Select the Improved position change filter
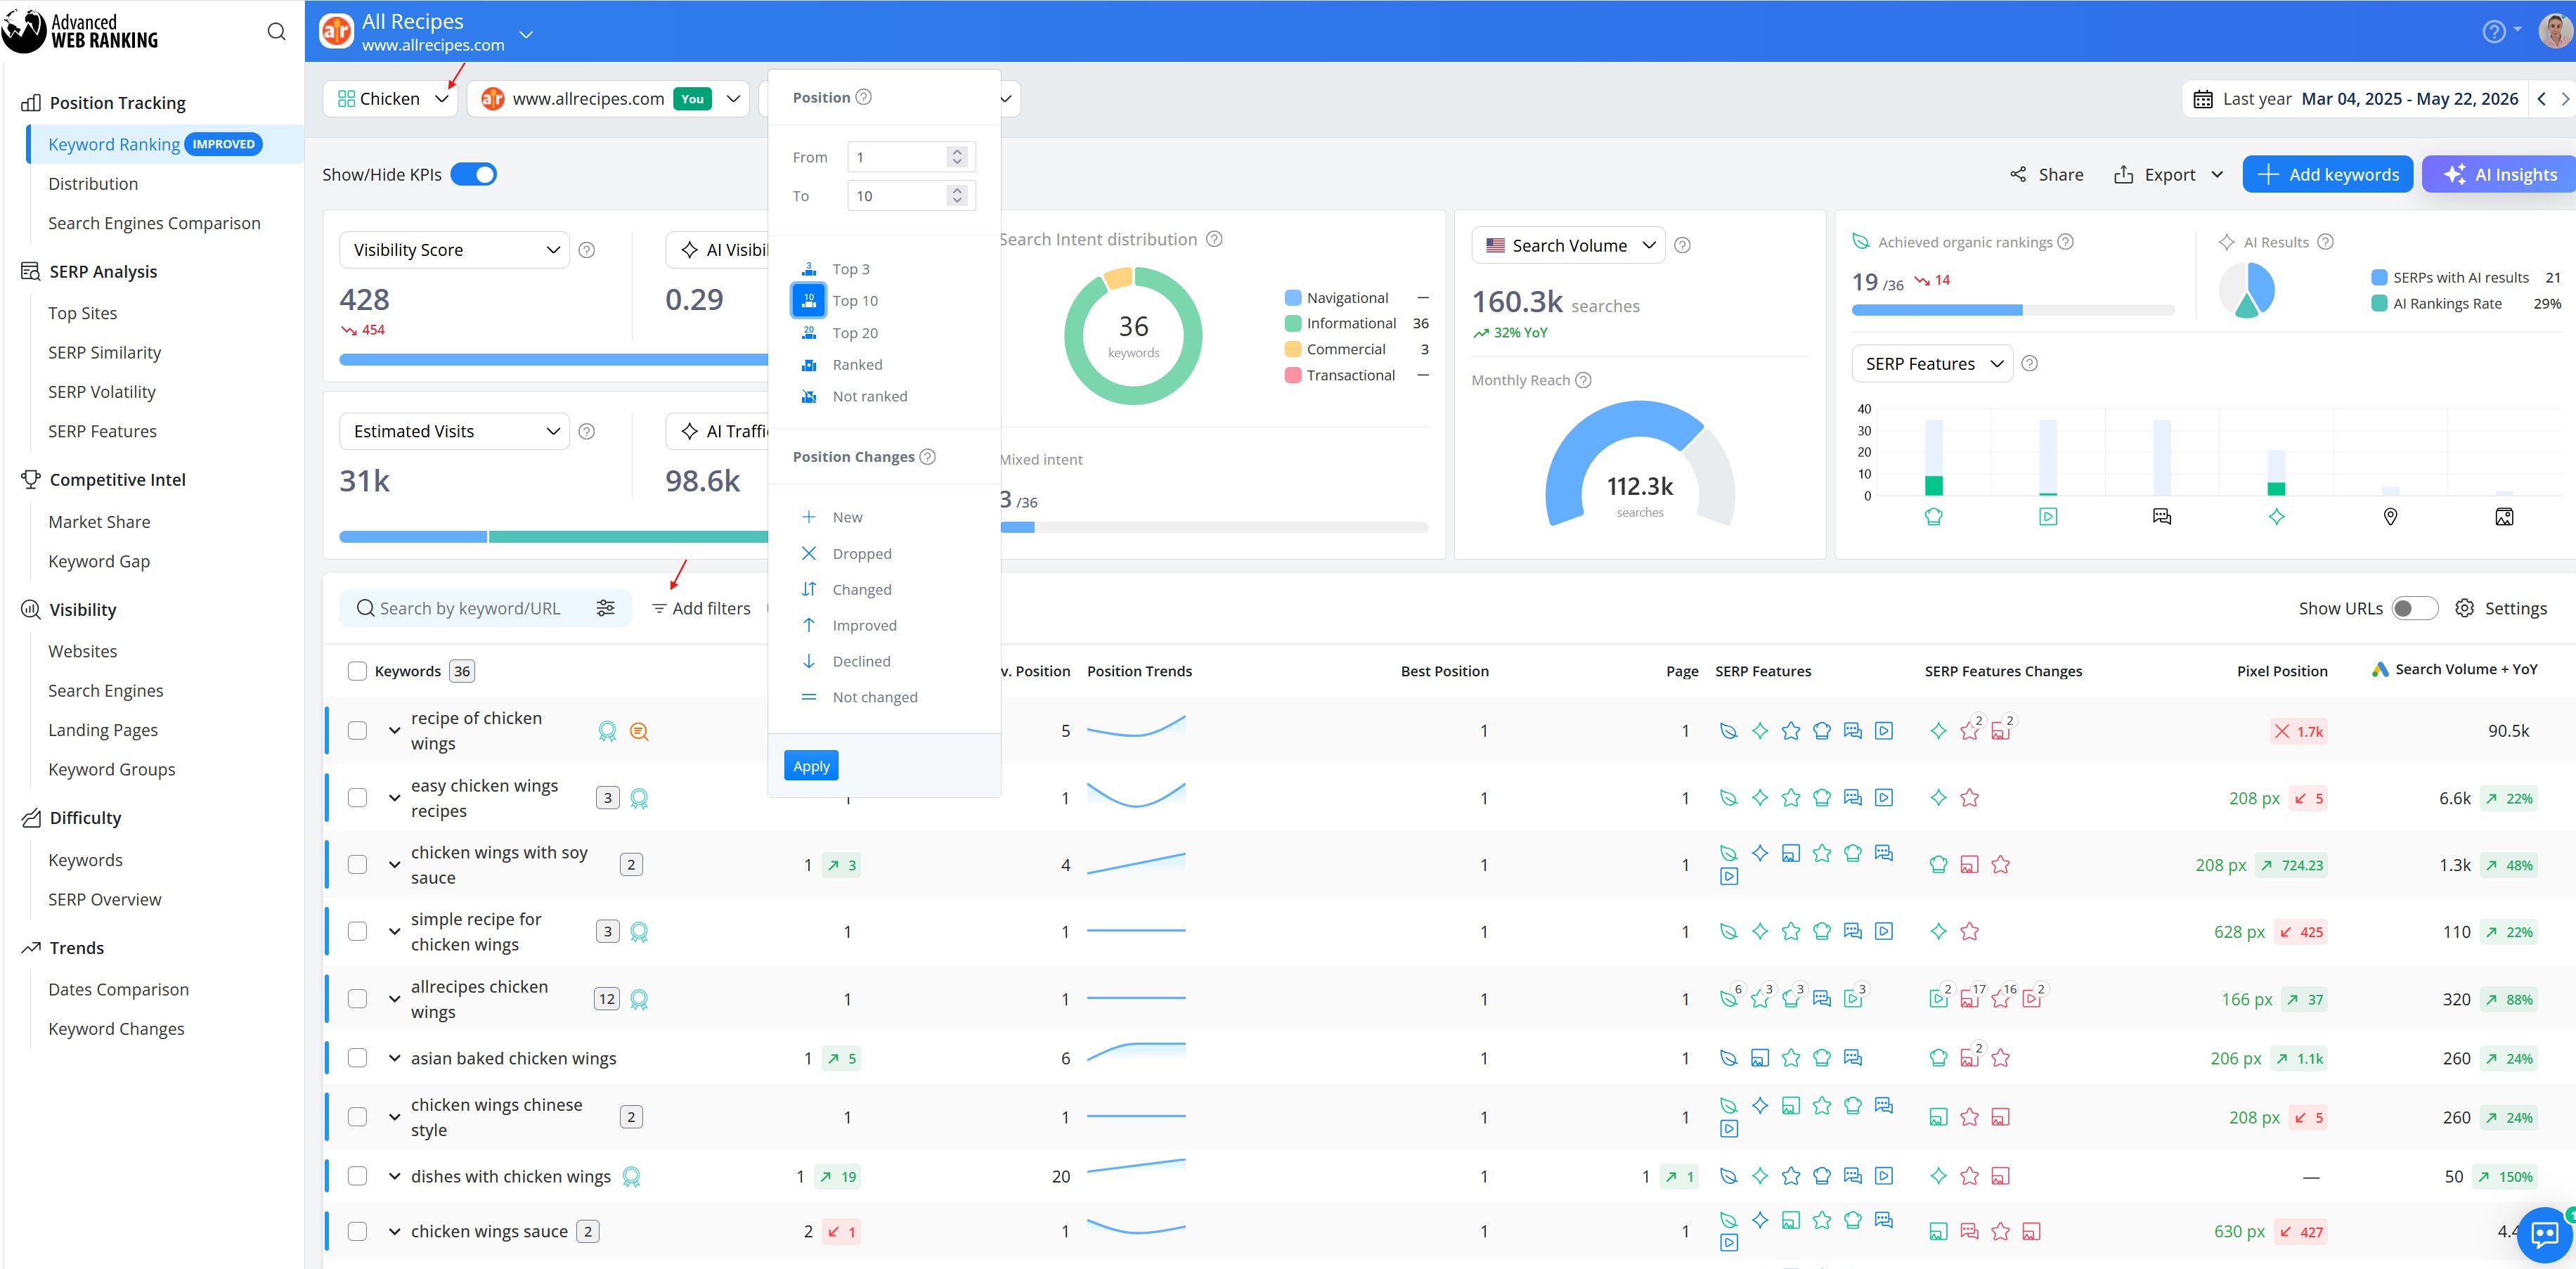Screen dimensions: 2576x1269 pos(864,625)
